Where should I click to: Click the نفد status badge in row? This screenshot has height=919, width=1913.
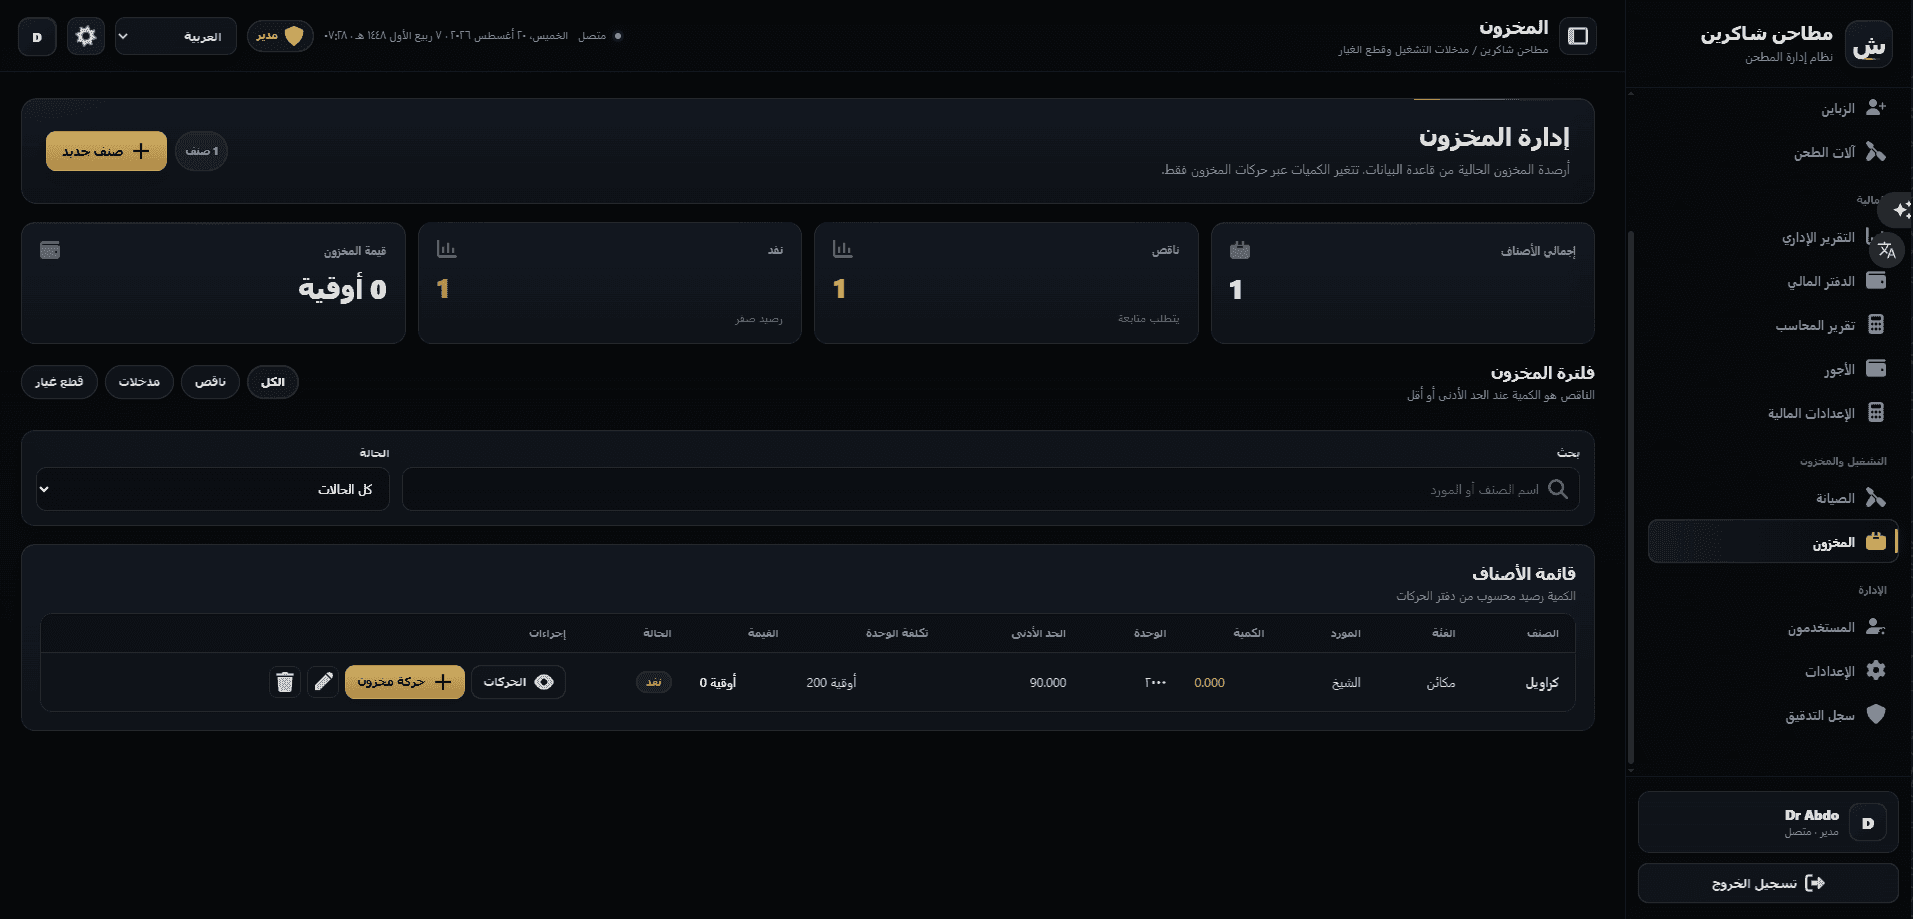(x=654, y=682)
